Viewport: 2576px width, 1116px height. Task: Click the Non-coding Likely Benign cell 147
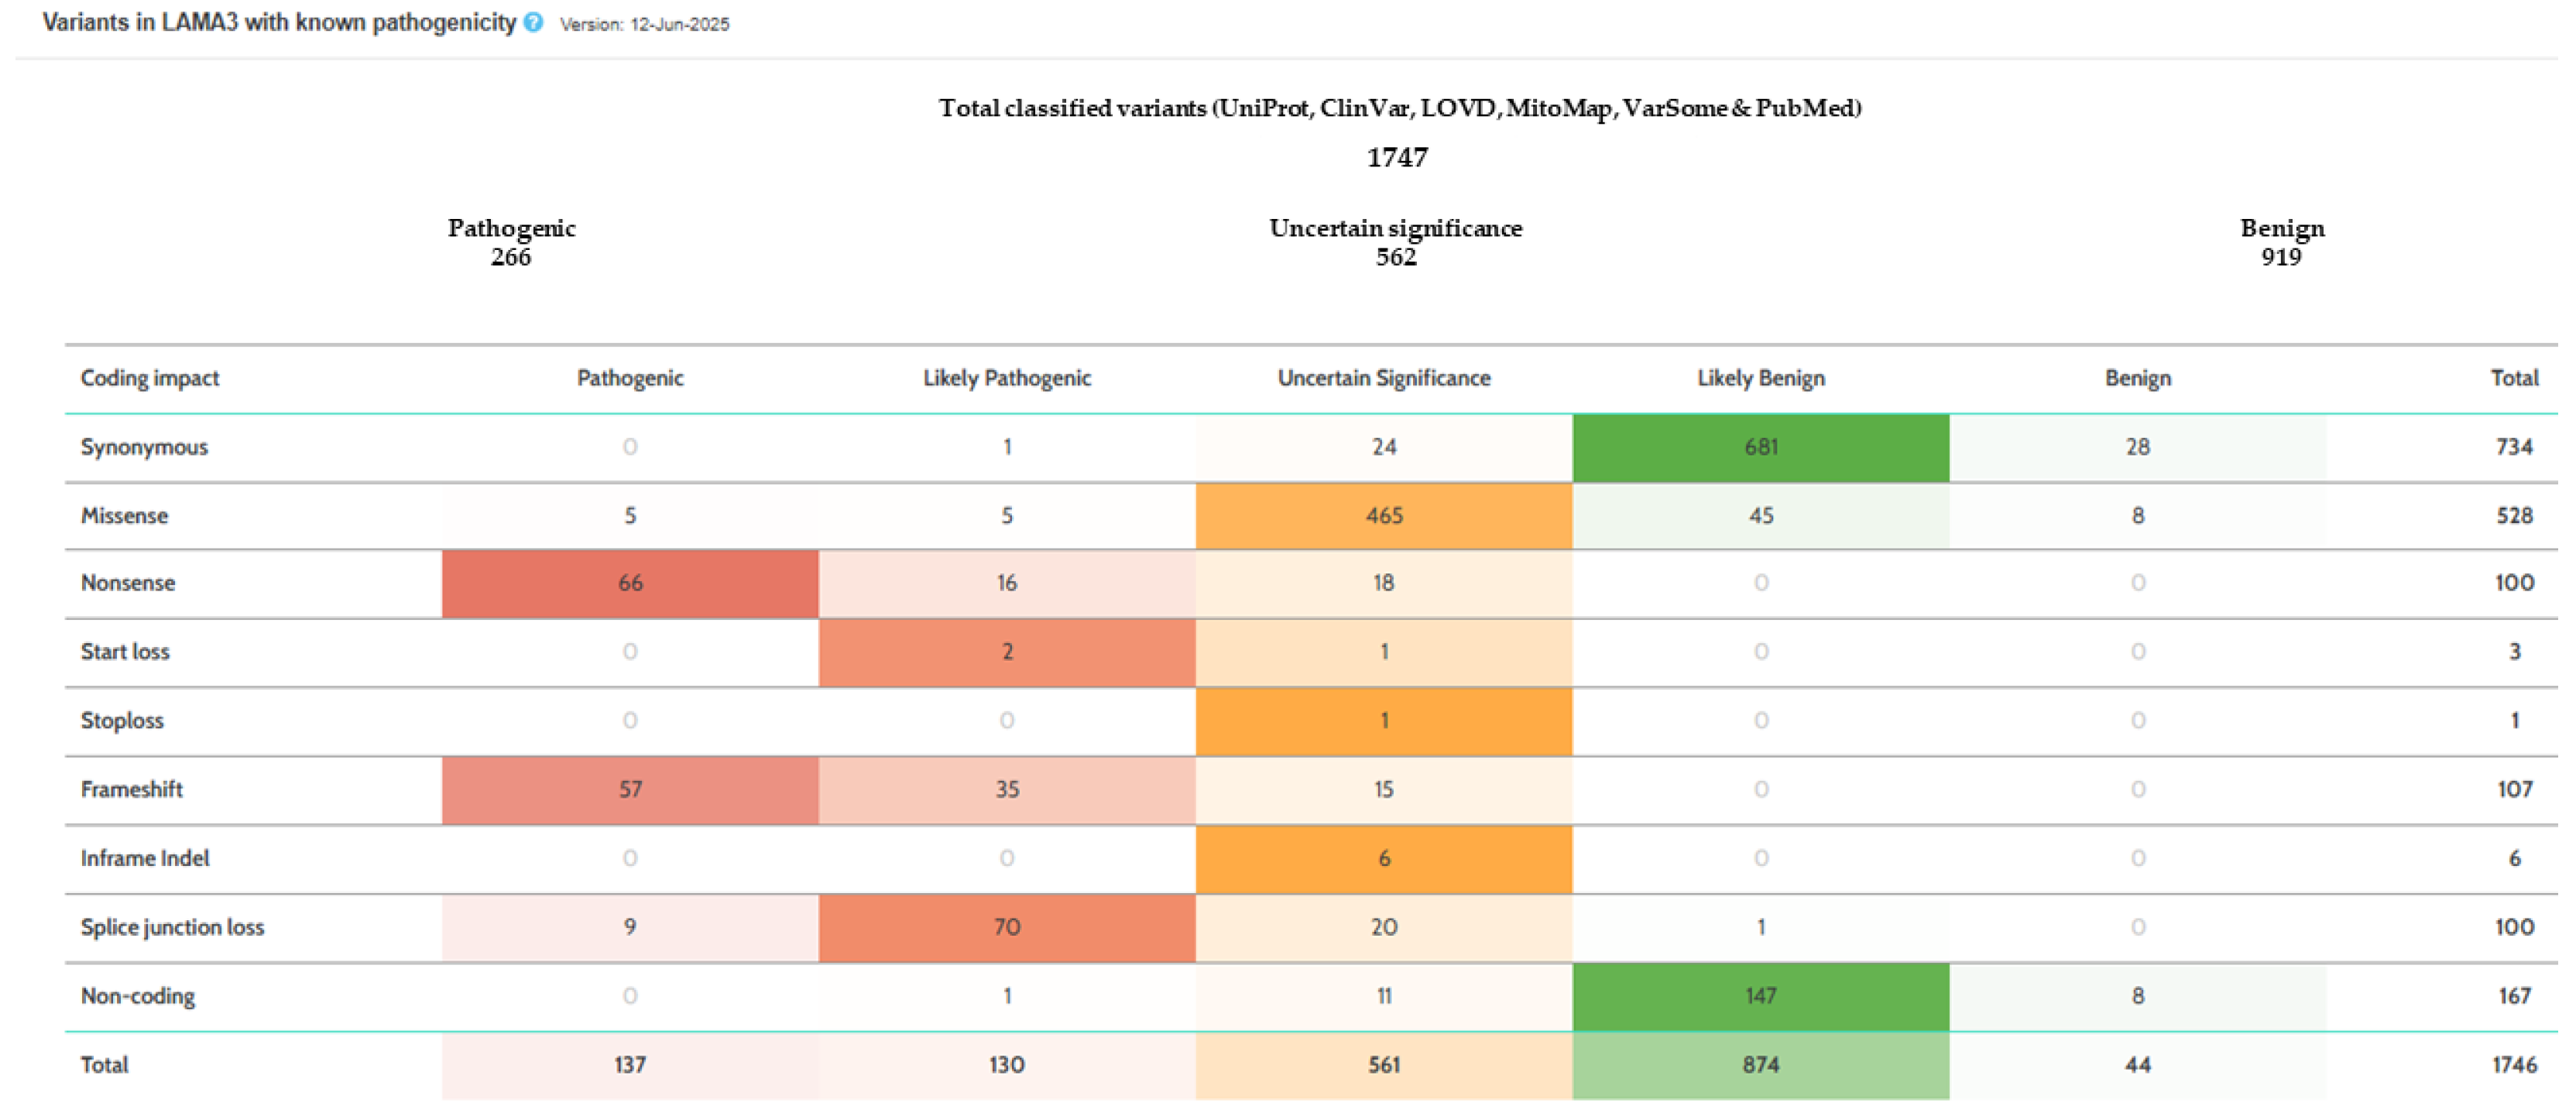(1760, 996)
